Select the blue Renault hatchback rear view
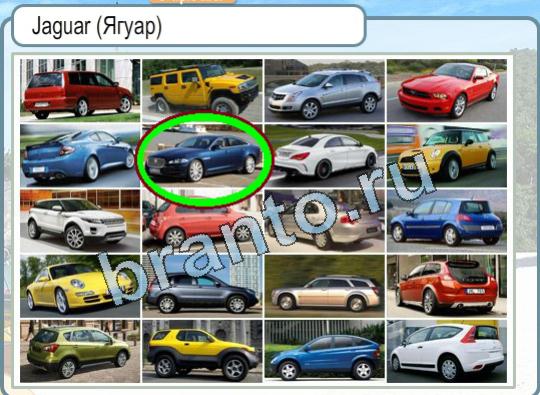The height and width of the screenshot is (395, 540). click(447, 221)
